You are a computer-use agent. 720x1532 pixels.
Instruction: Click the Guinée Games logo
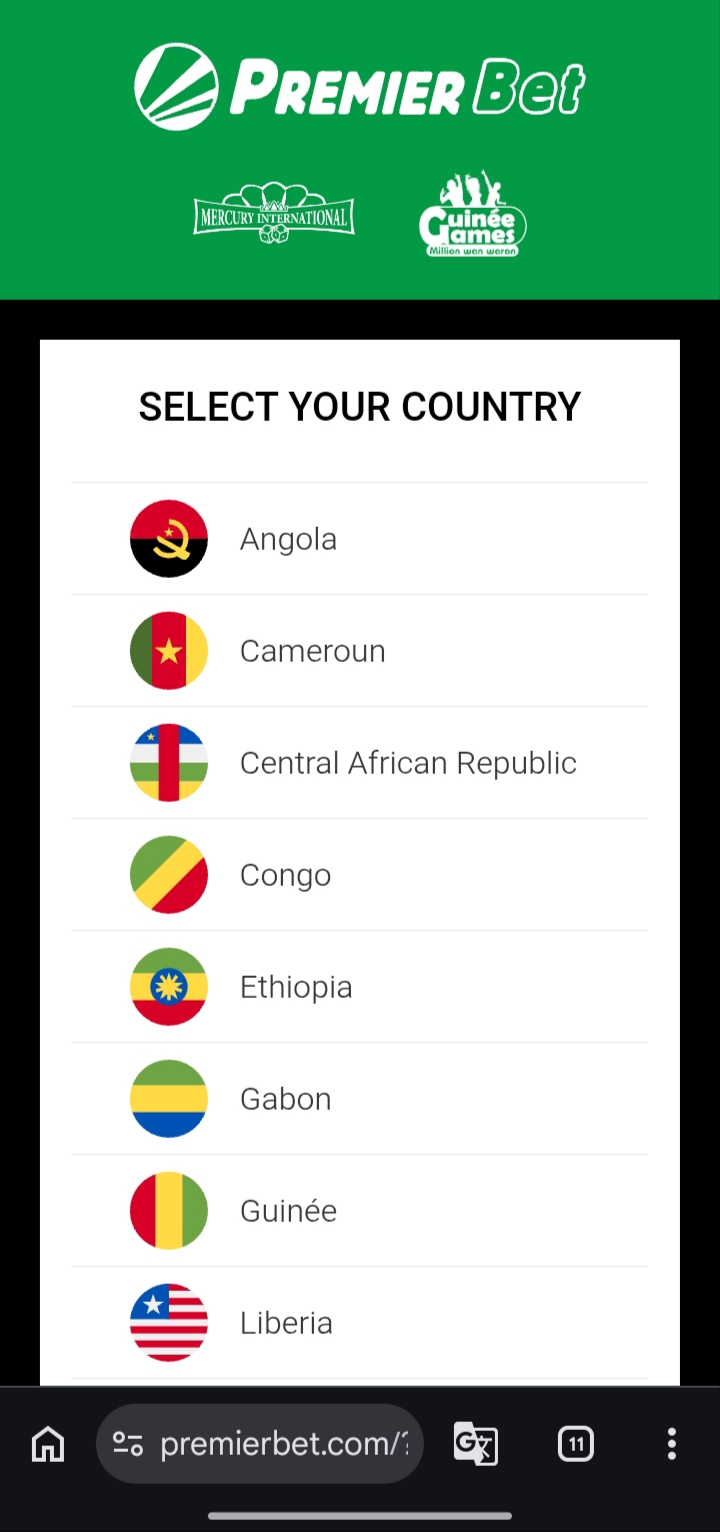pyautogui.click(x=472, y=214)
